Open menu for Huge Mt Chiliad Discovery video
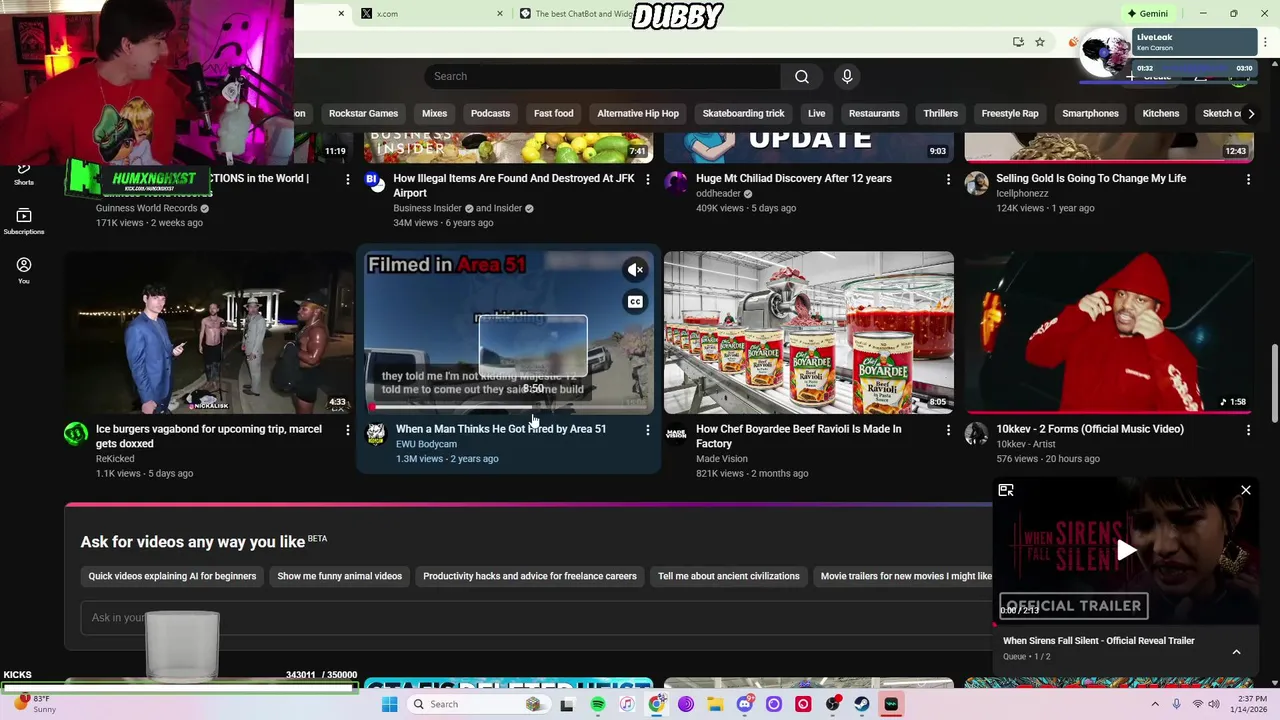 click(948, 179)
